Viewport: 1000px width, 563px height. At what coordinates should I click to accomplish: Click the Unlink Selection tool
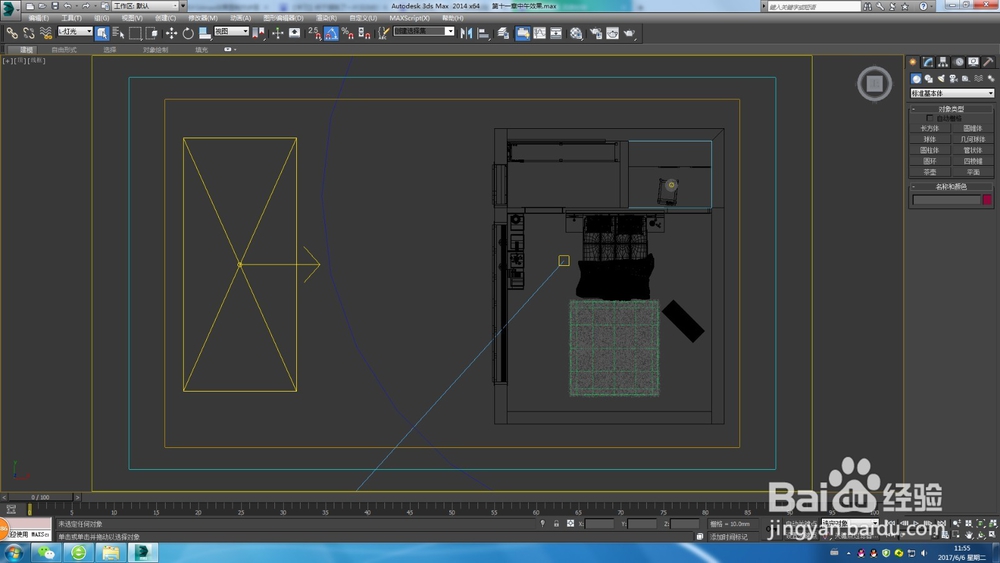29,33
